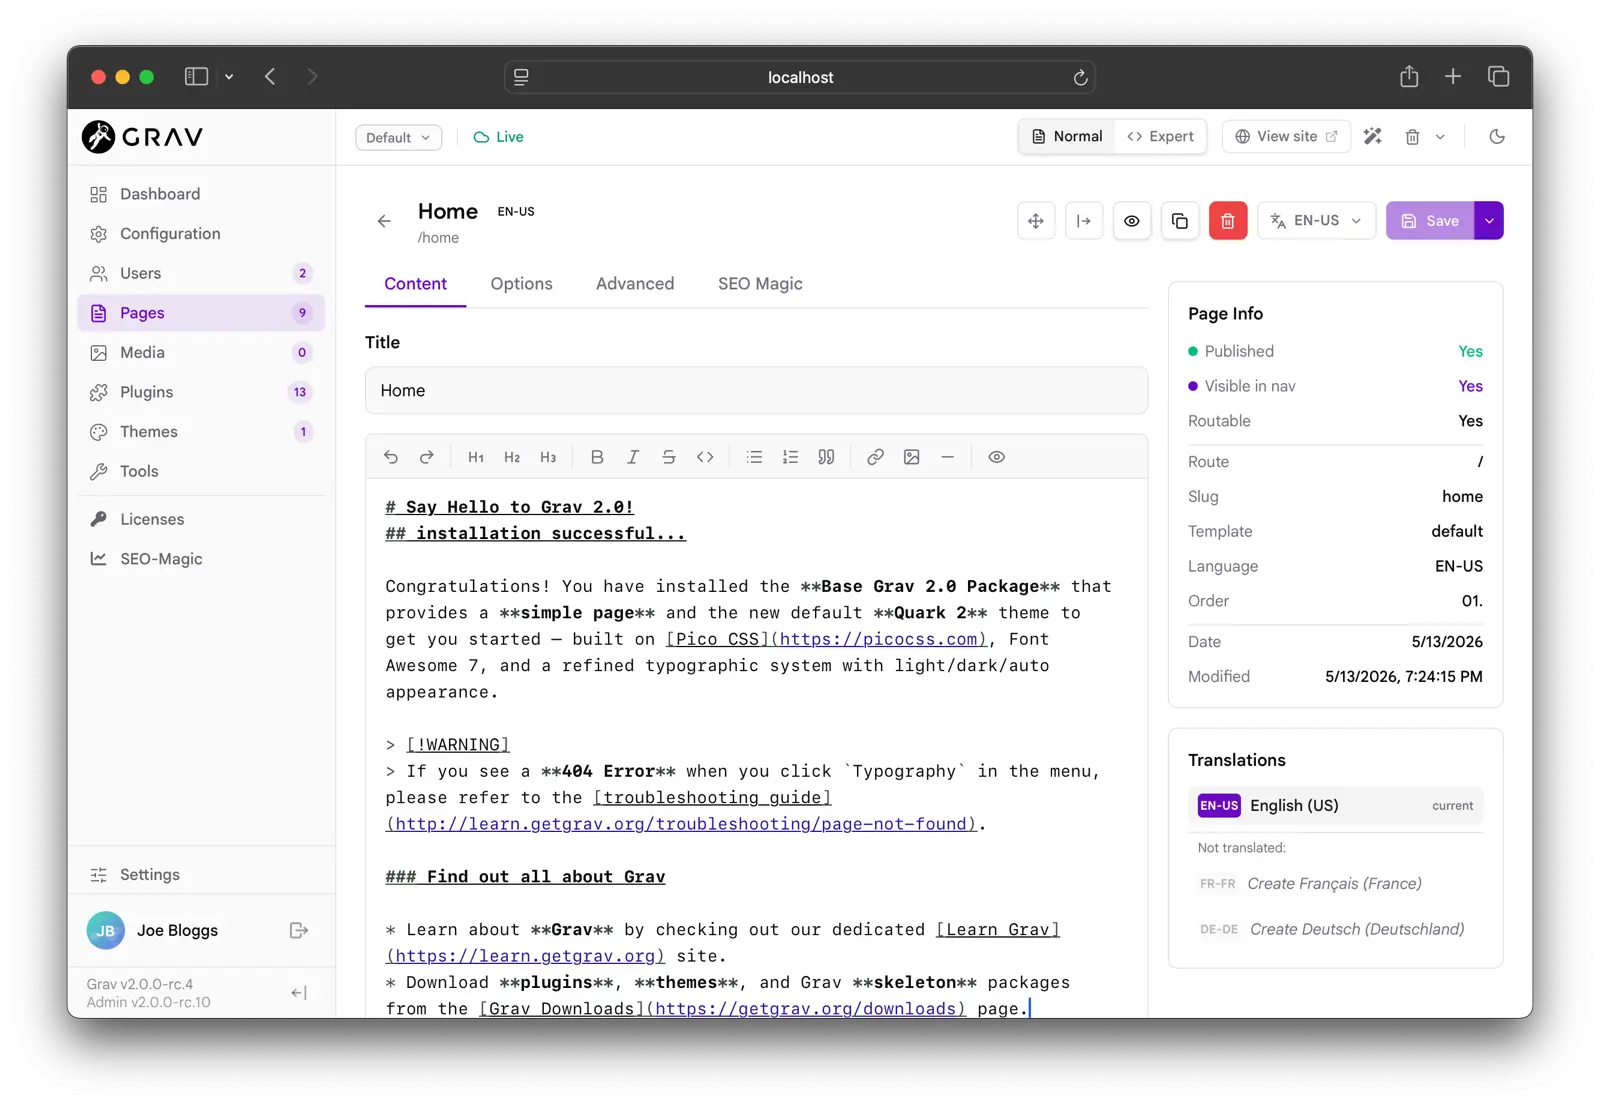Open Pages in sidebar
This screenshot has height=1107, width=1600.
(201, 313)
